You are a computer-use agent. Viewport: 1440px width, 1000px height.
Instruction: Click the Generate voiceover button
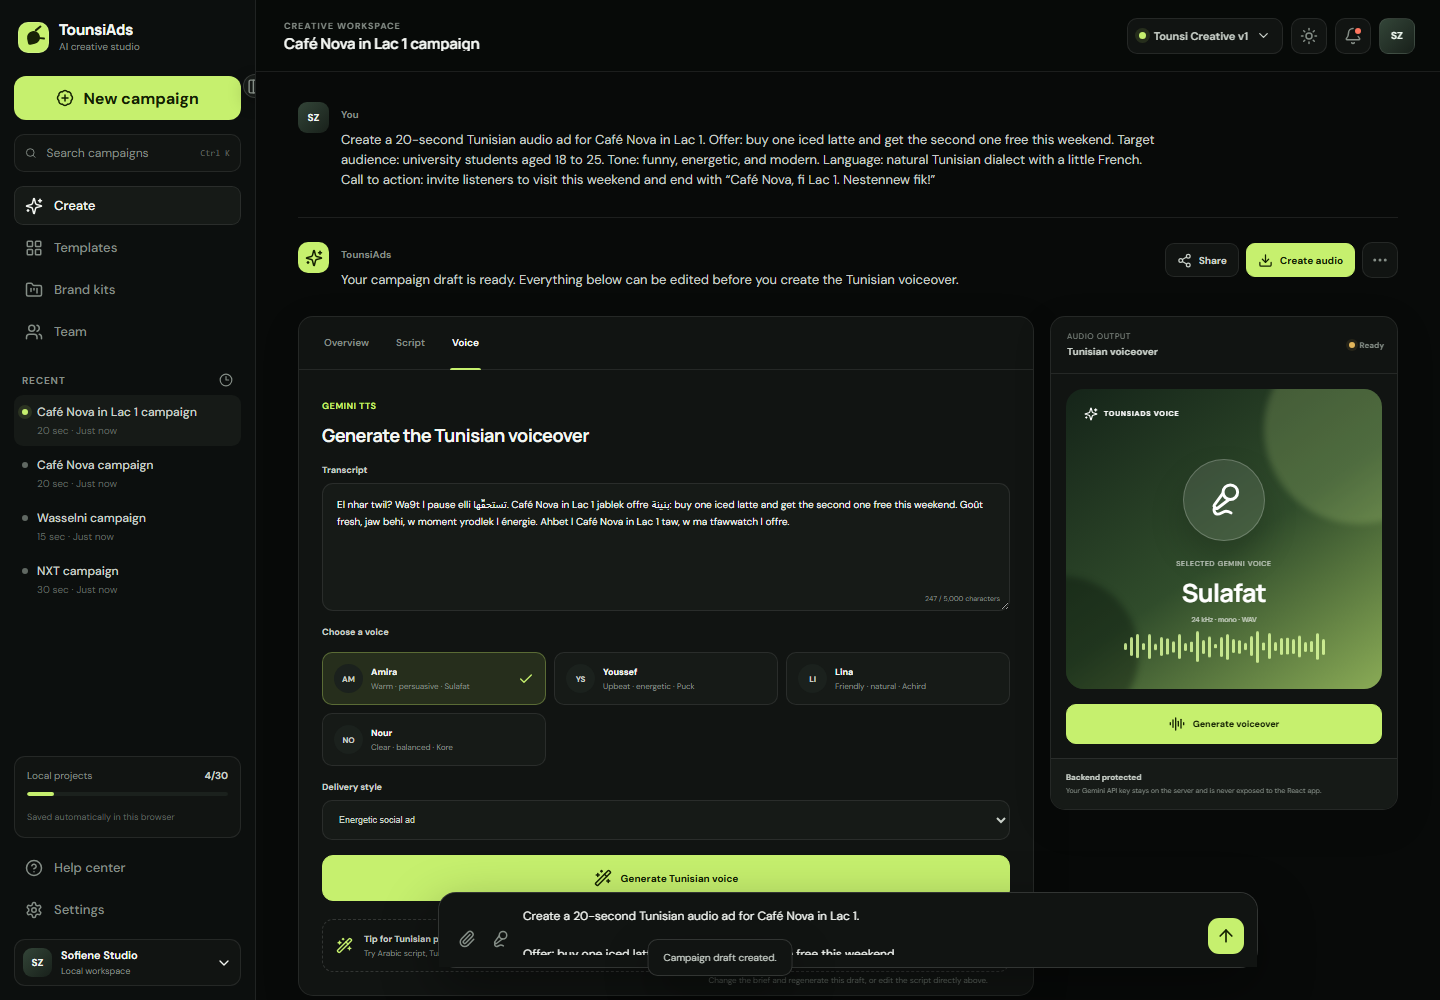1224,724
